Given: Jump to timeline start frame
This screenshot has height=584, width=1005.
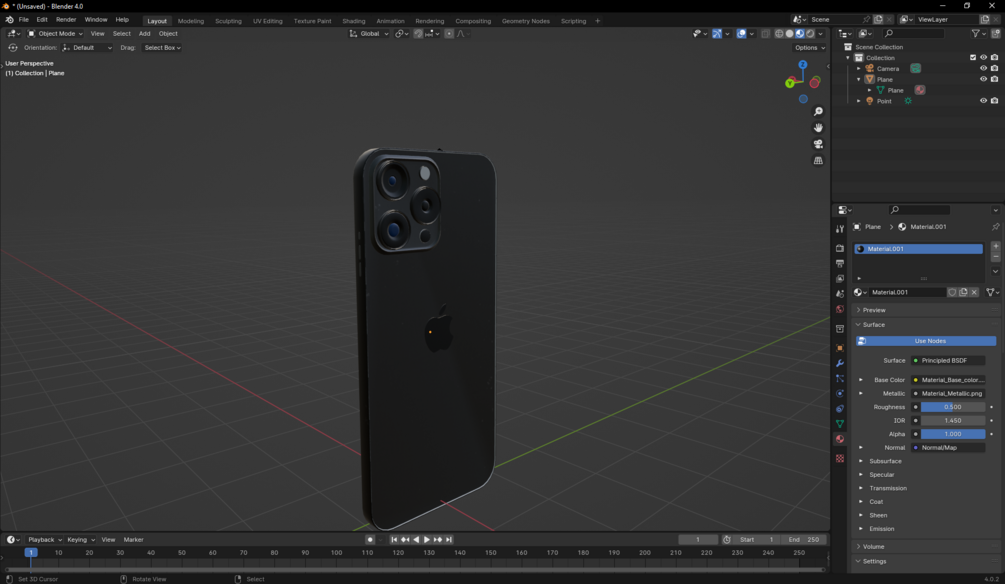Looking at the screenshot, I should (x=394, y=540).
